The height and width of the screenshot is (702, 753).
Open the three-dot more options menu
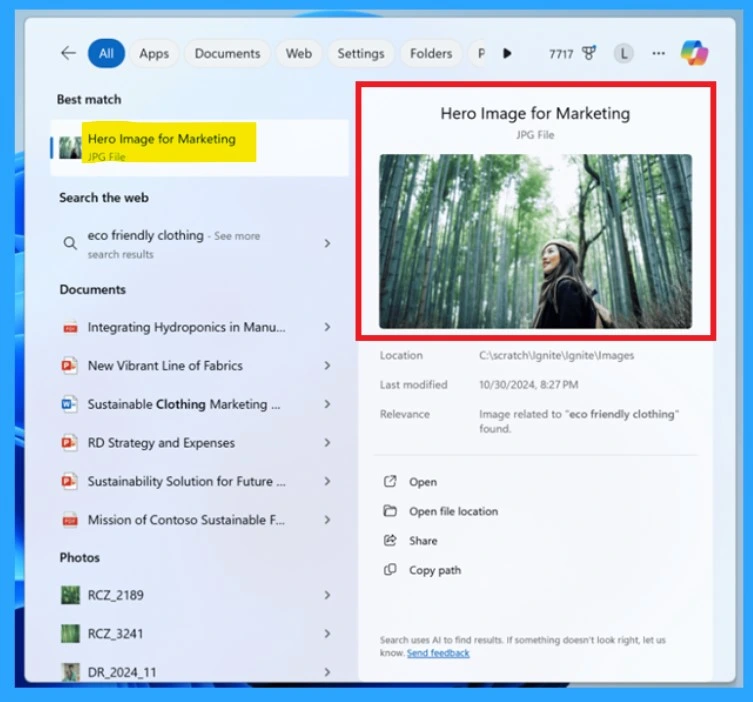tap(658, 53)
